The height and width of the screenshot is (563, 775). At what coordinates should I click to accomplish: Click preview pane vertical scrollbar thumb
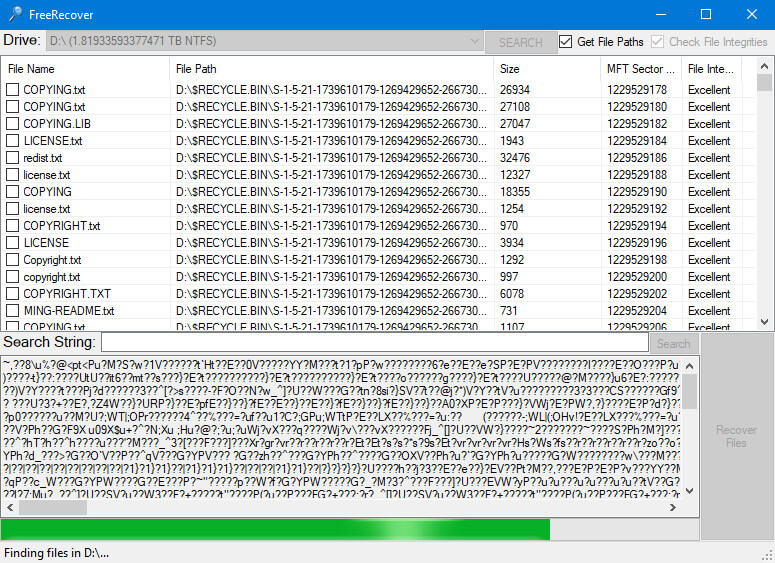coord(690,391)
